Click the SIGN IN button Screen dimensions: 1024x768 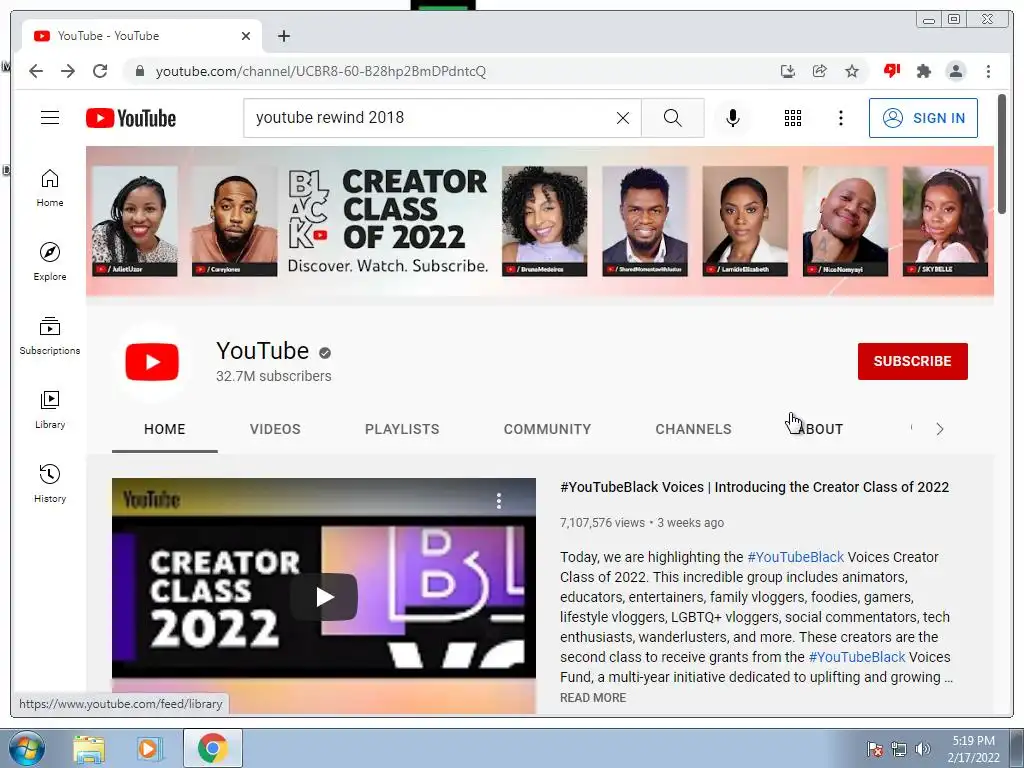point(923,118)
